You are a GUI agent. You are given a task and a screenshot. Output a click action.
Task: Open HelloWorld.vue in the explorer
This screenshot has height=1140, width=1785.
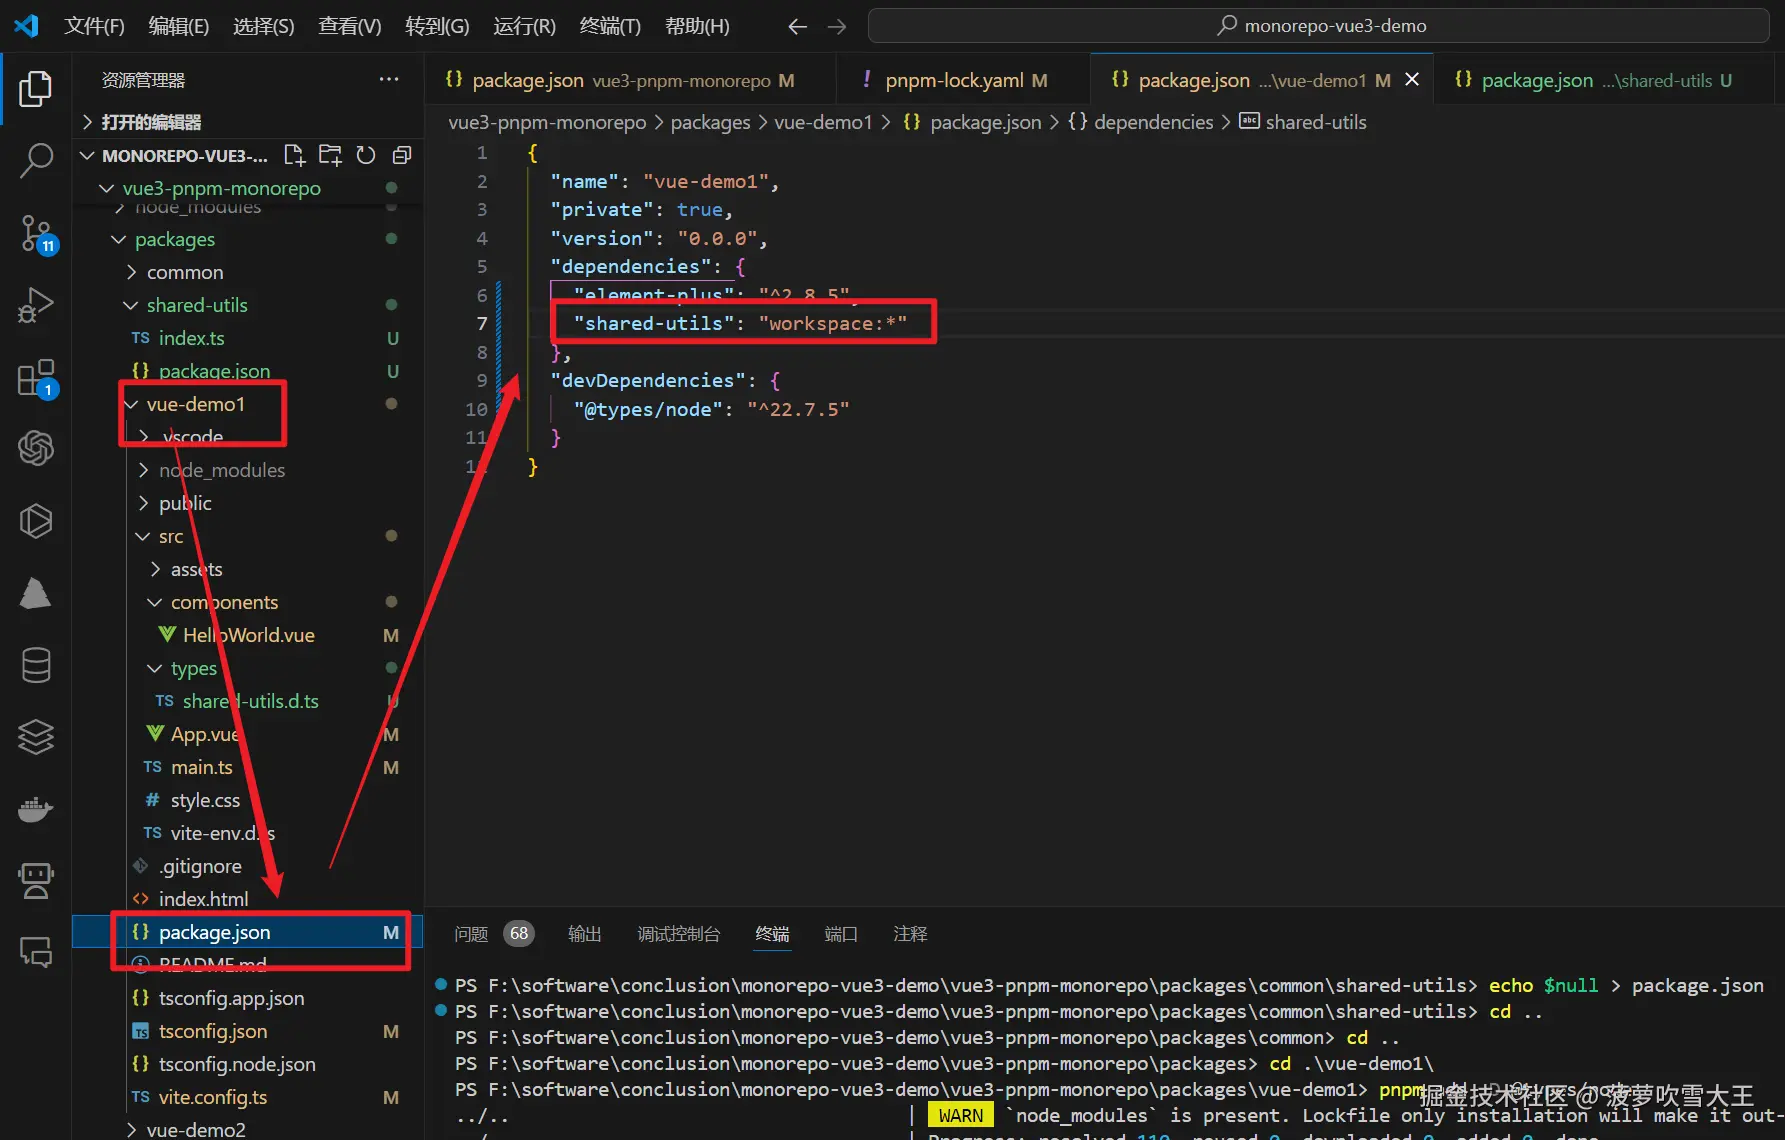point(248,635)
